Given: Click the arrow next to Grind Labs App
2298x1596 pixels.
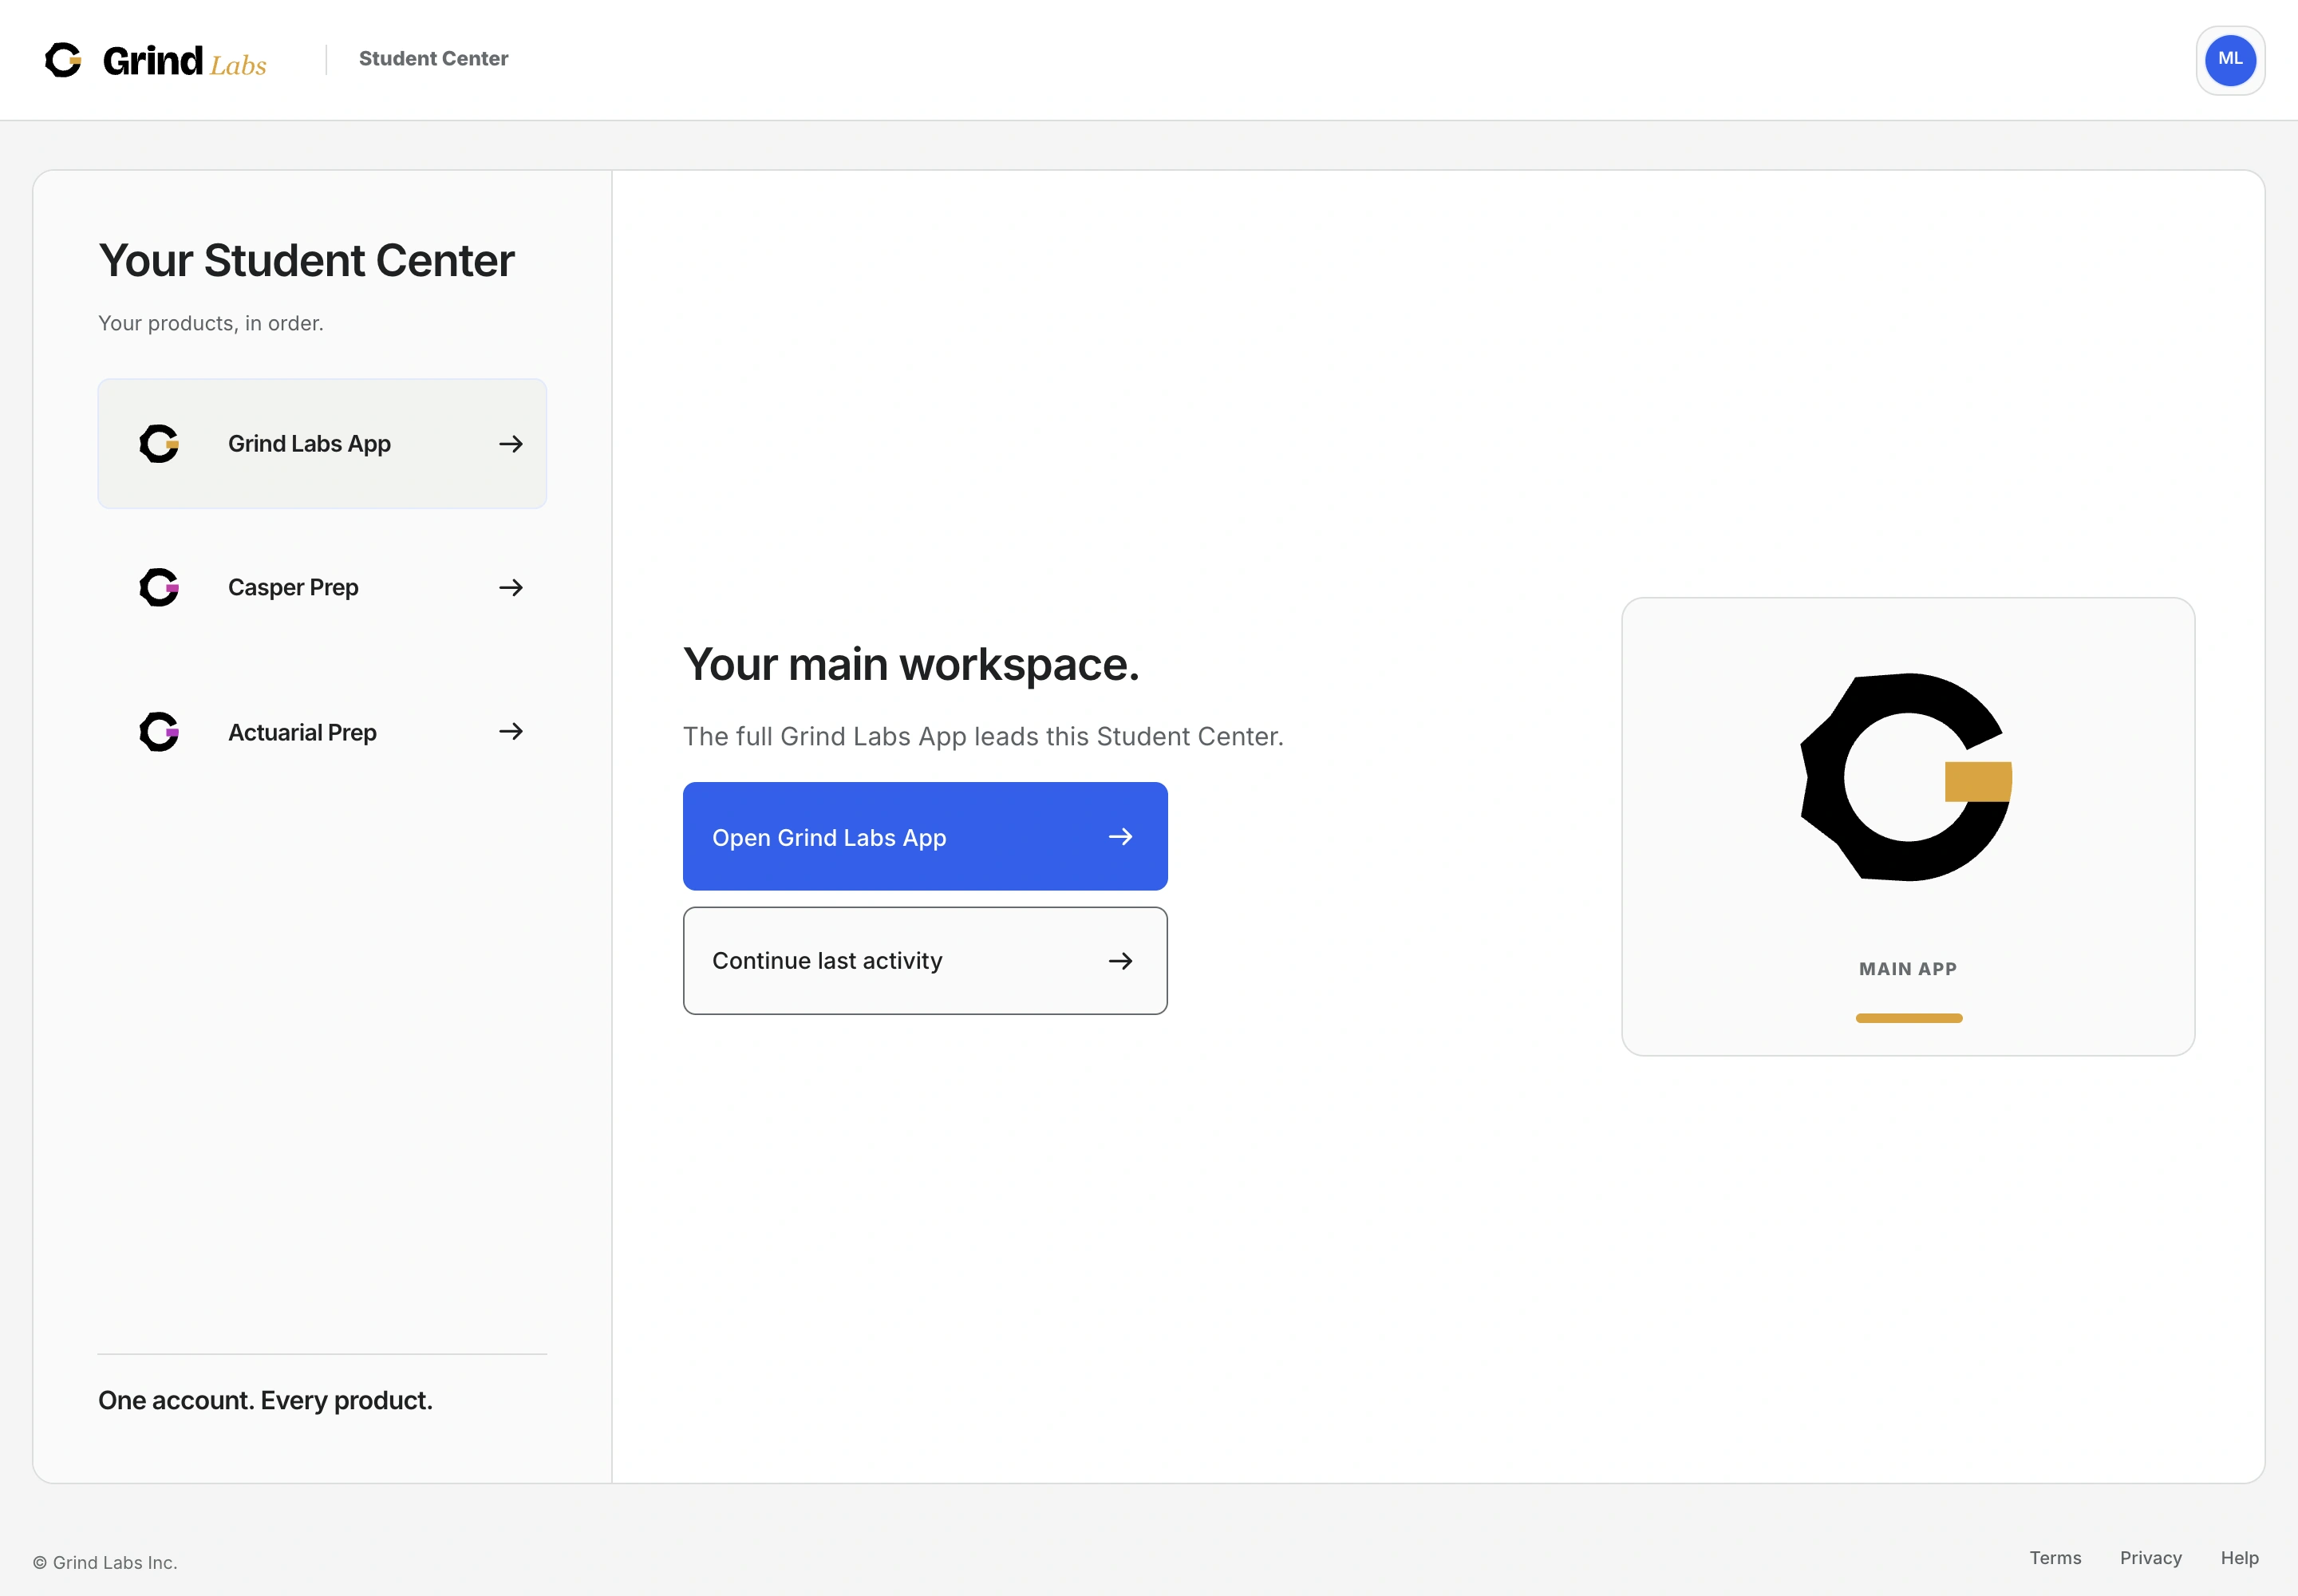Looking at the screenshot, I should coord(511,444).
